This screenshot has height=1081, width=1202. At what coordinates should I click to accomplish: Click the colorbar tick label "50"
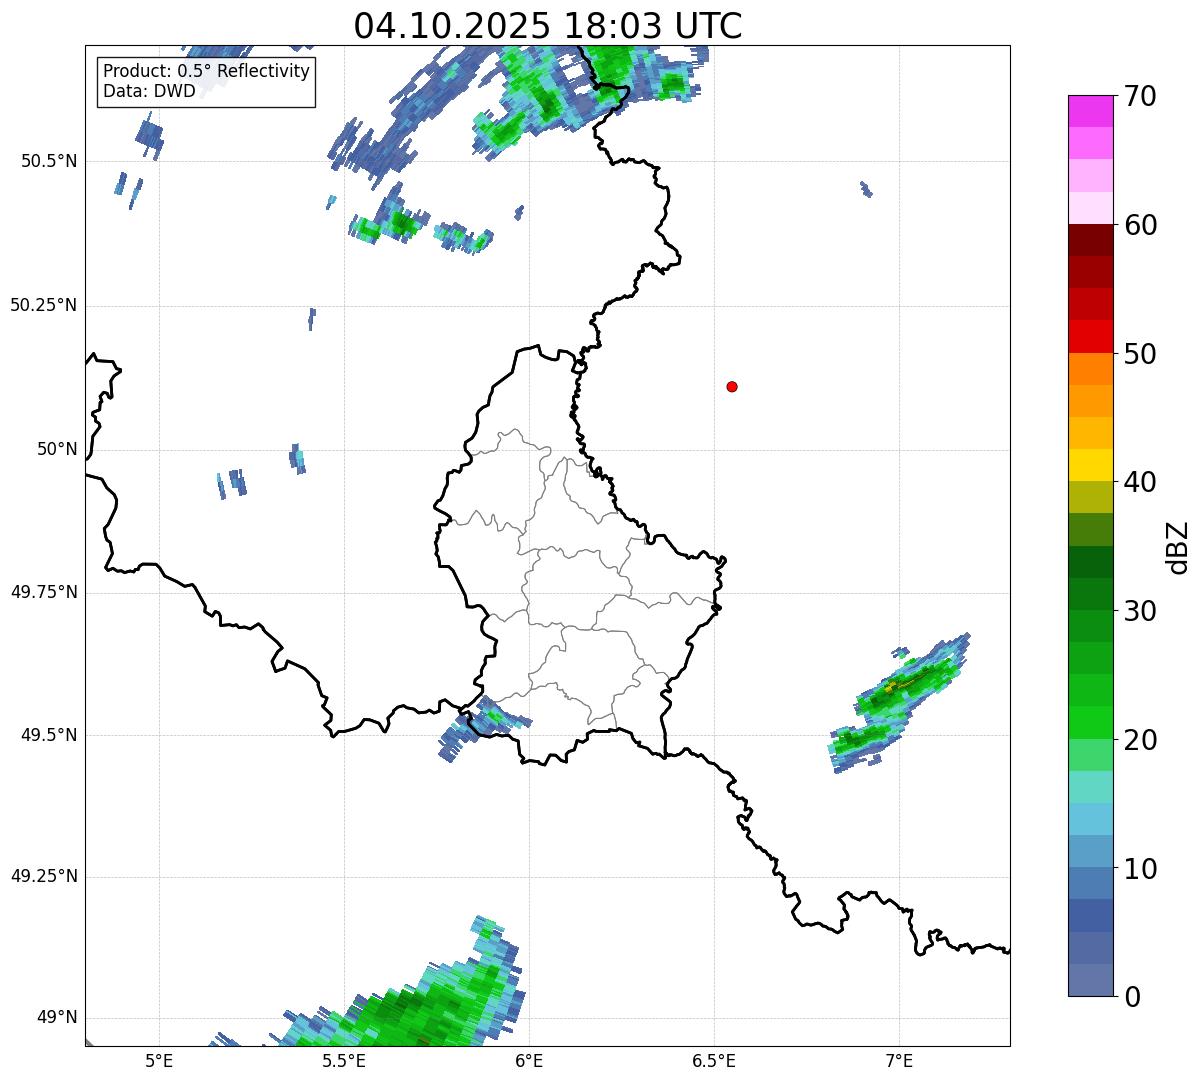pyautogui.click(x=1140, y=354)
